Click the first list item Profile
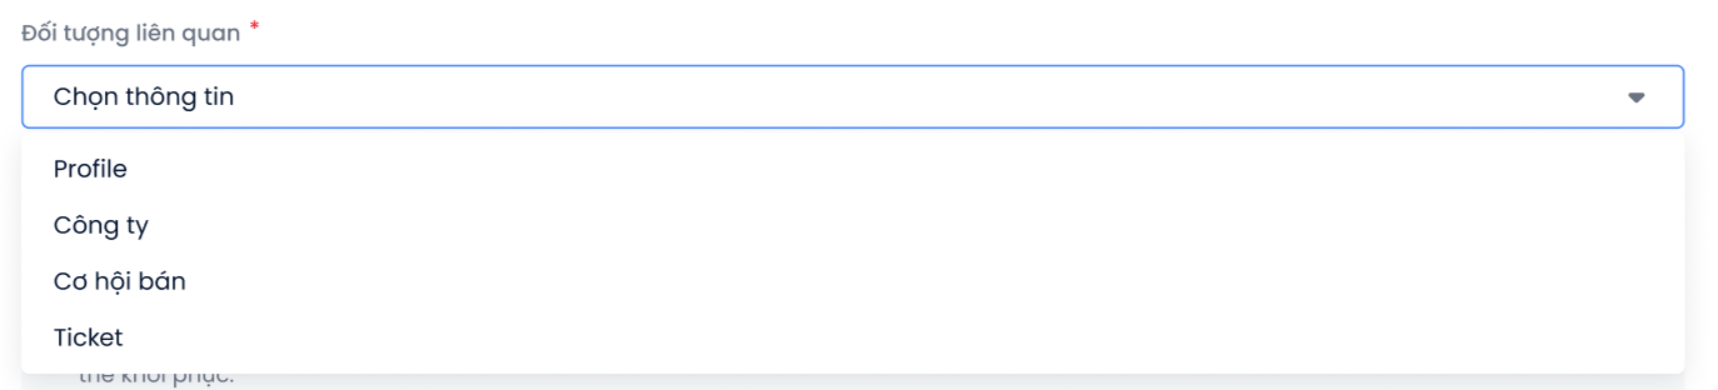Screen dimensions: 1718x390 [x=852, y=169]
